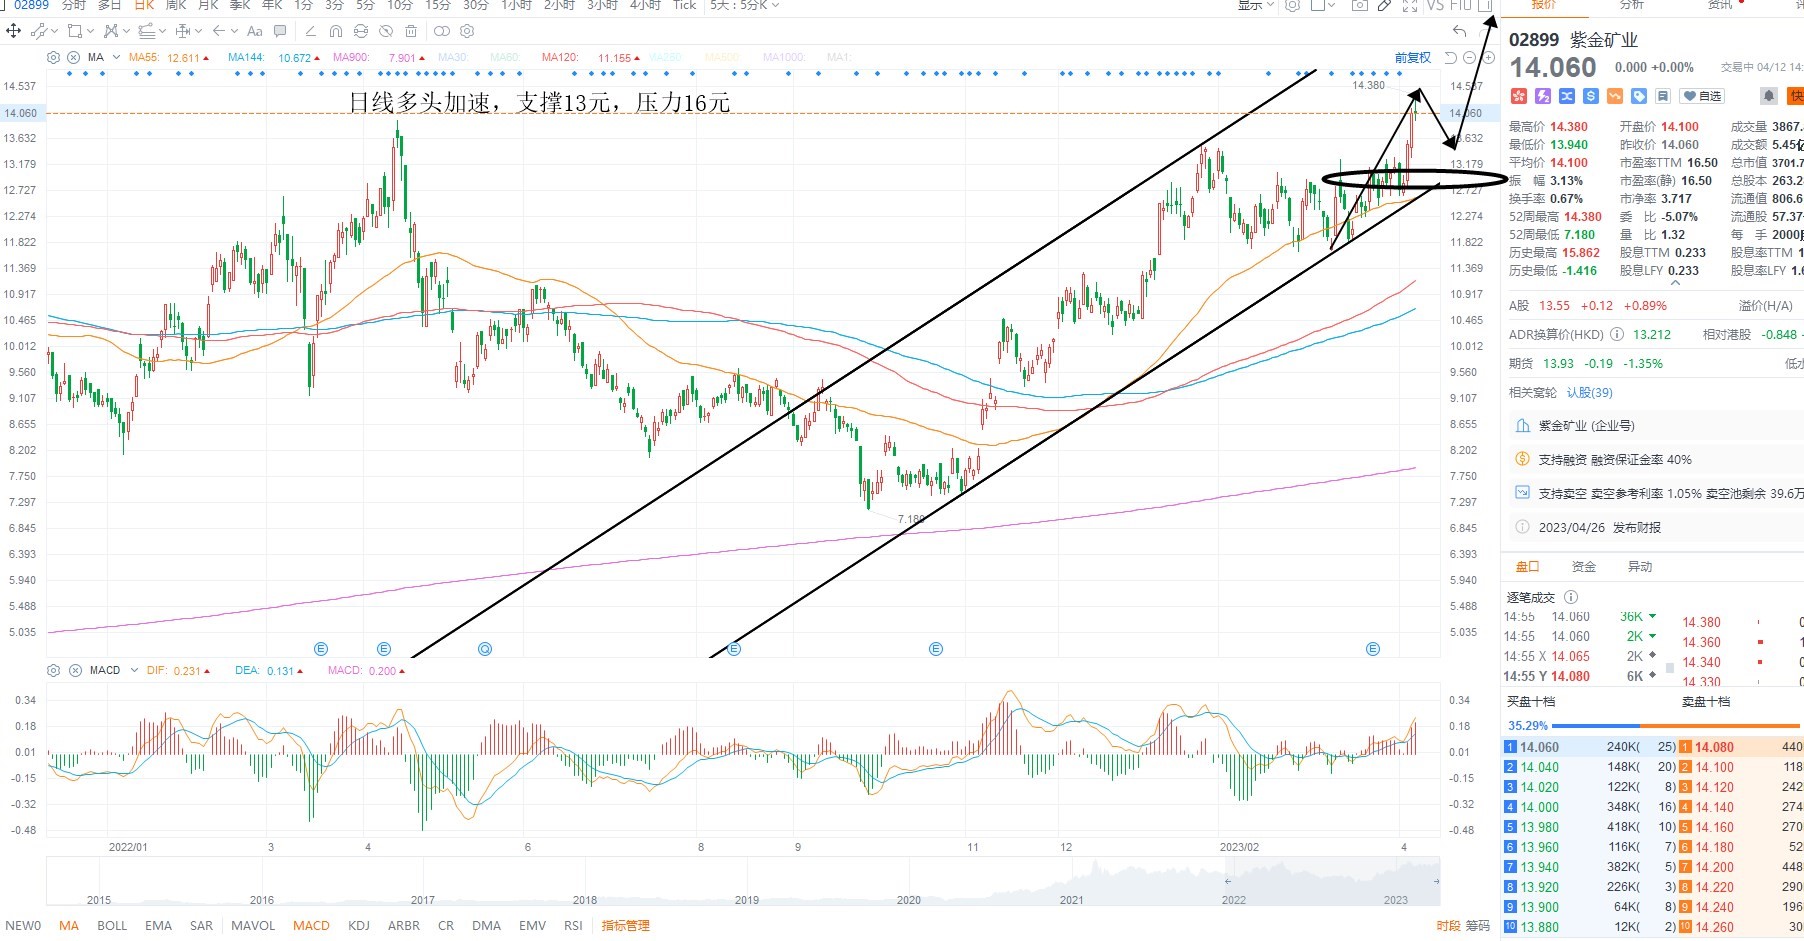Enable the faded MA30 line
This screenshot has height=941, width=1804.
(x=452, y=58)
